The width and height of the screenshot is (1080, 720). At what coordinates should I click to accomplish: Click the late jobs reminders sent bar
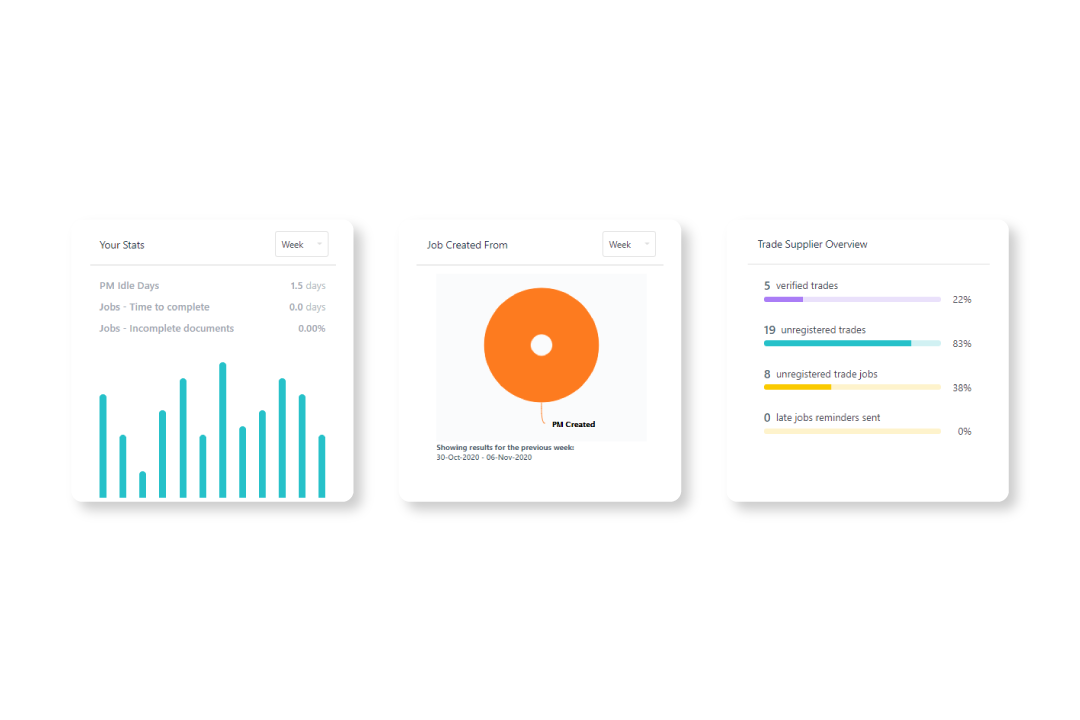(x=852, y=431)
